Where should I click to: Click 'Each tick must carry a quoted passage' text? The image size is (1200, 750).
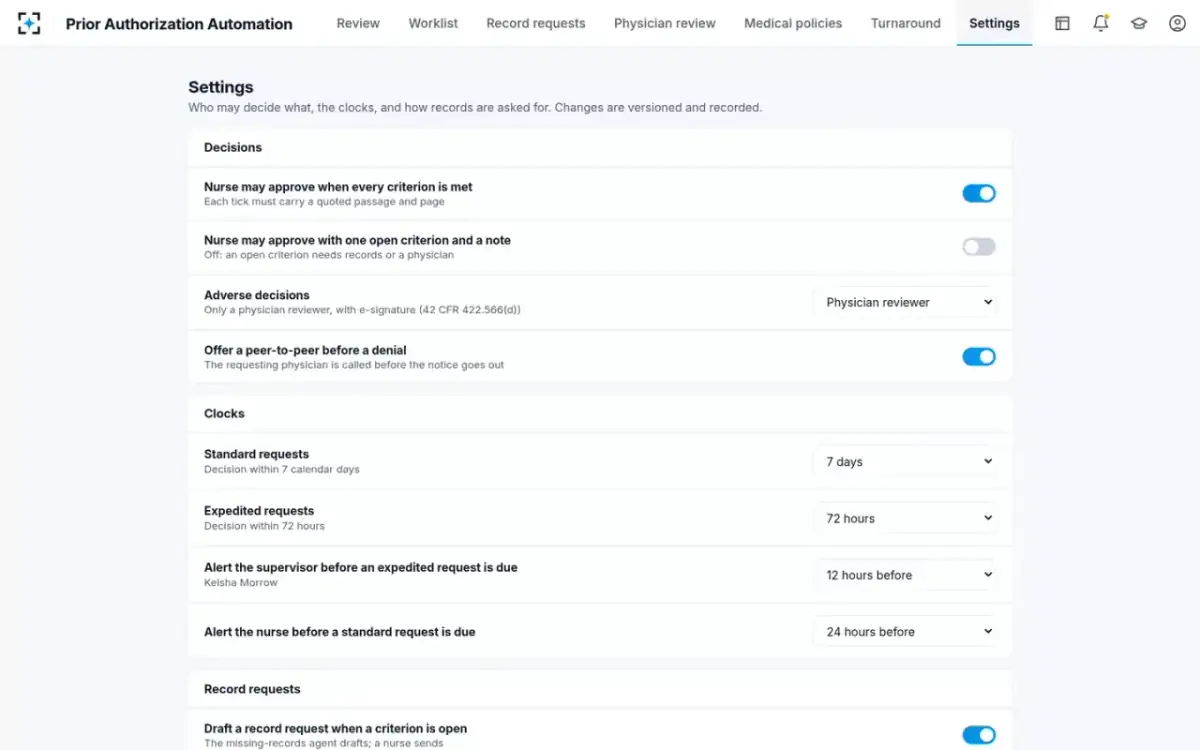tap(324, 201)
